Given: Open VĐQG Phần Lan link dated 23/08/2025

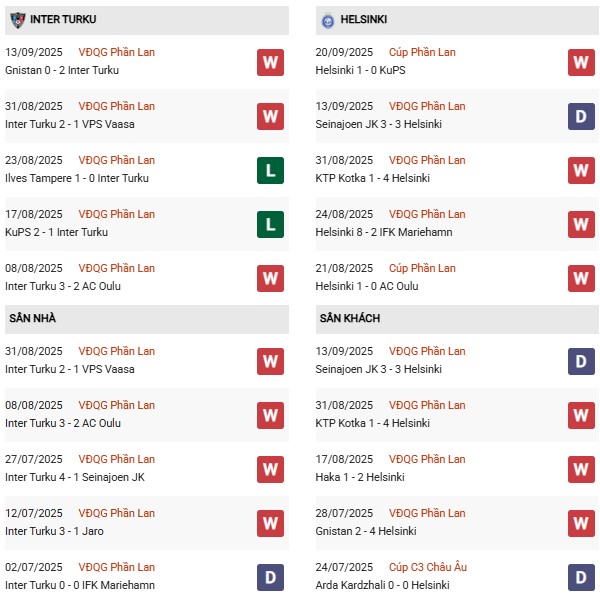Looking at the screenshot, I should 117,160.
